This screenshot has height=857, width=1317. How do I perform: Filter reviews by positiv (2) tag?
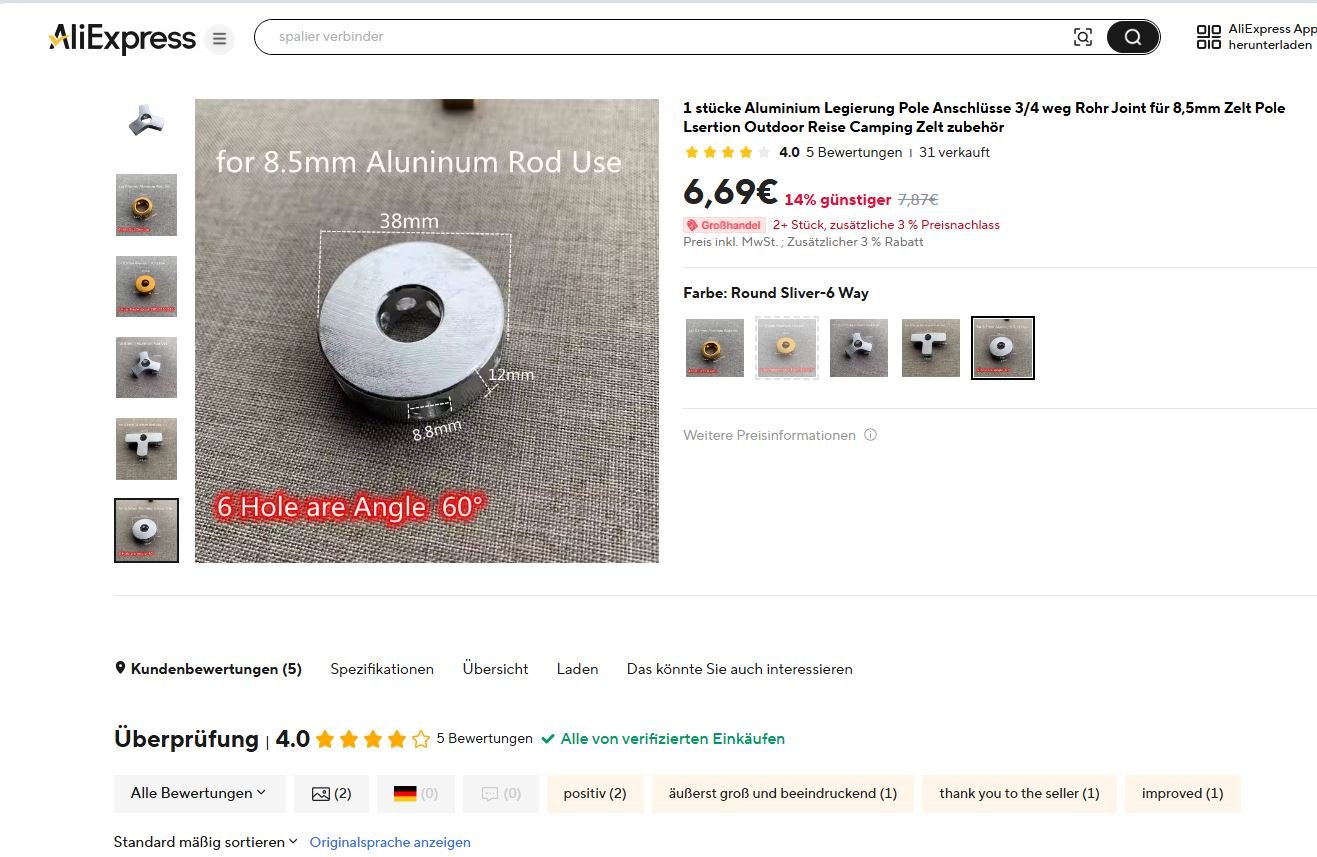595,793
